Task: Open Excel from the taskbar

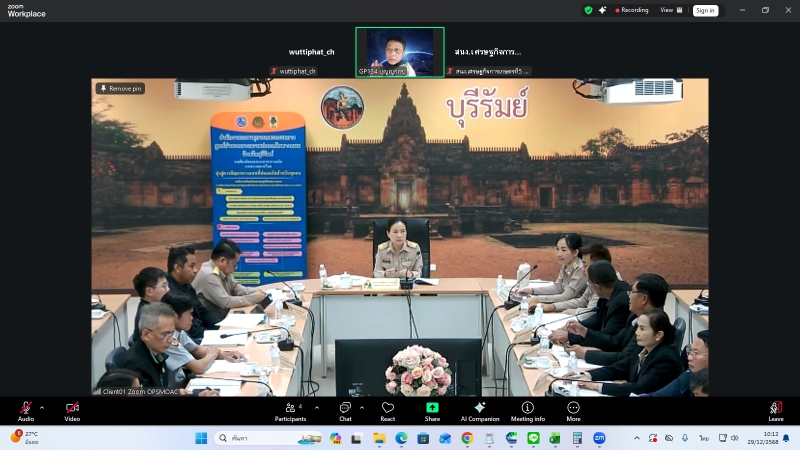Action: [555, 438]
